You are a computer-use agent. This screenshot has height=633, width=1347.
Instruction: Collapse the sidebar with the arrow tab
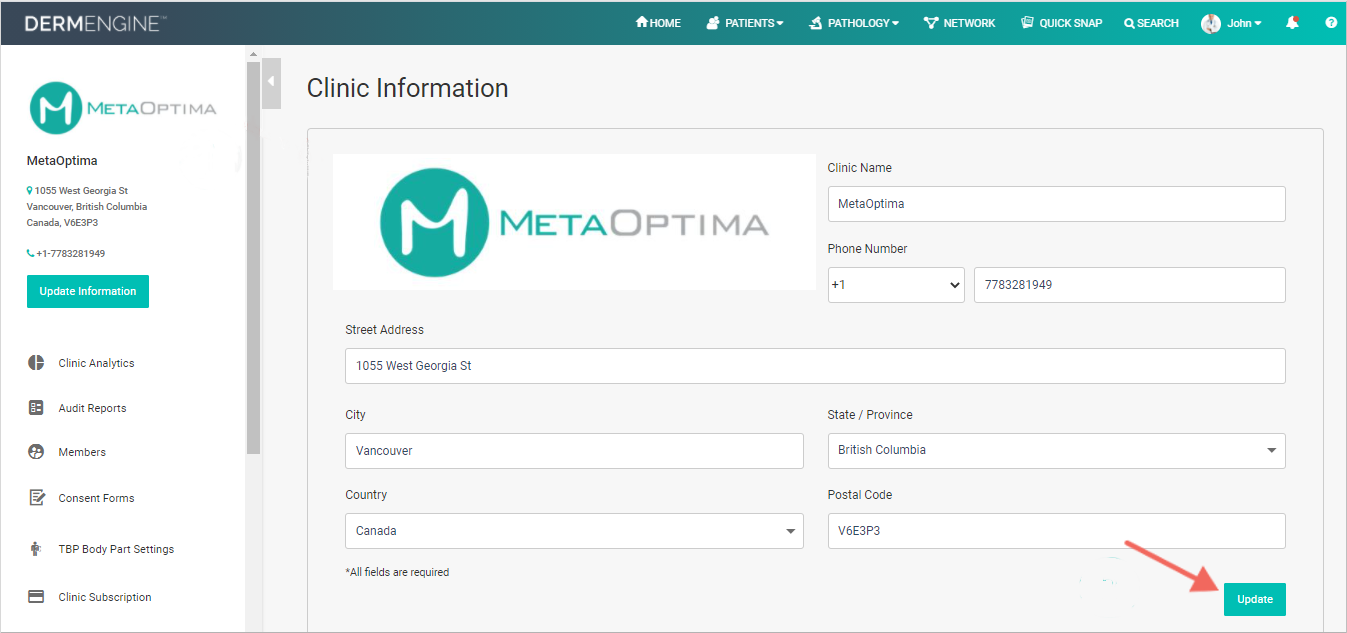(x=271, y=83)
